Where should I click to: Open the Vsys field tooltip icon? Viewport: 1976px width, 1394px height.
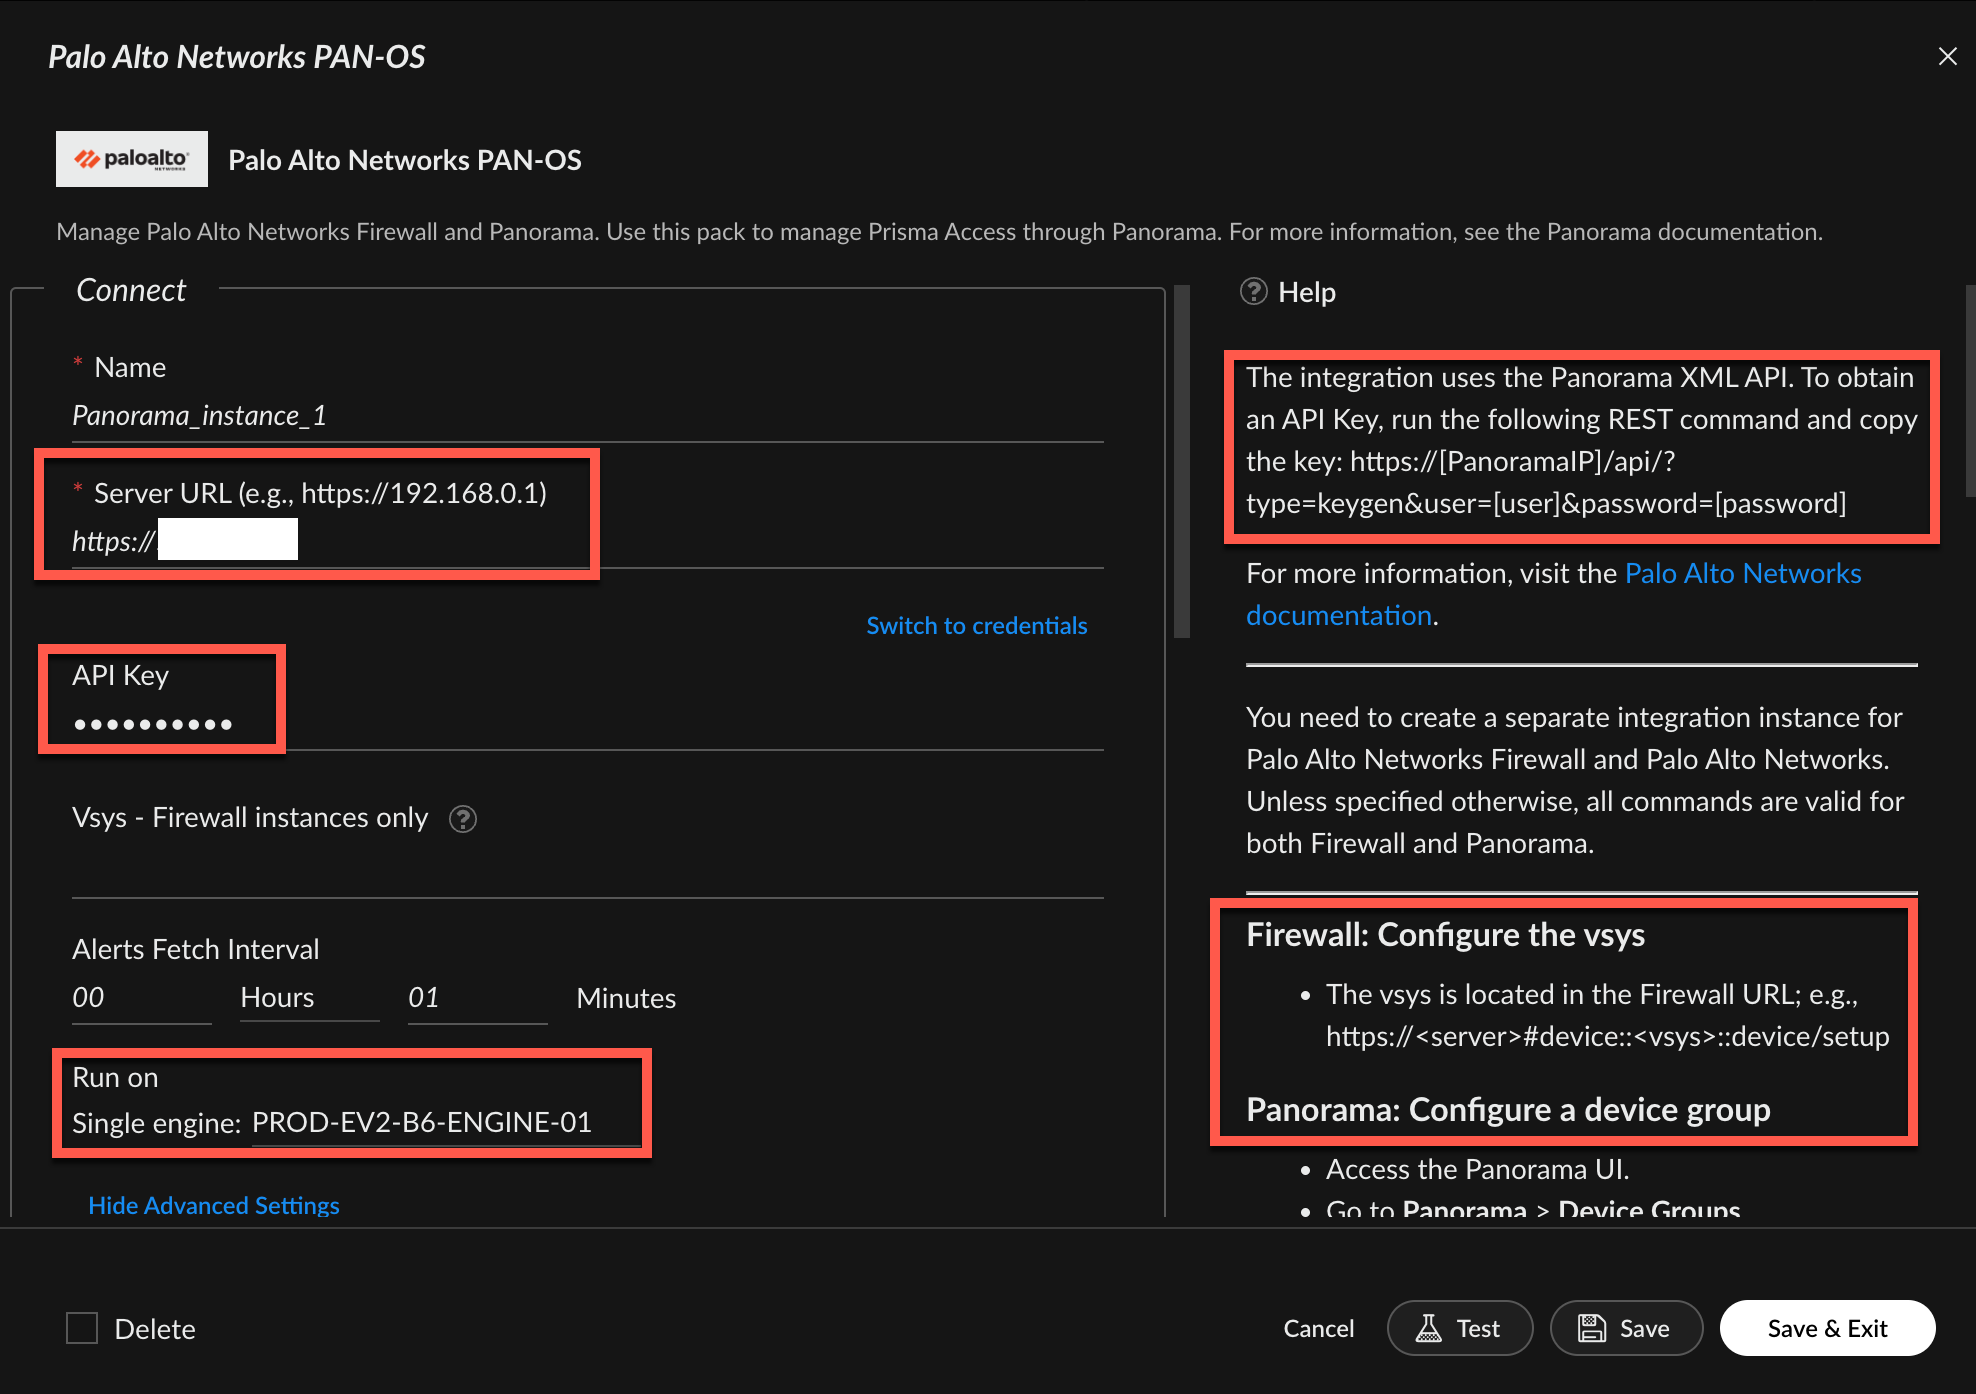coord(462,819)
